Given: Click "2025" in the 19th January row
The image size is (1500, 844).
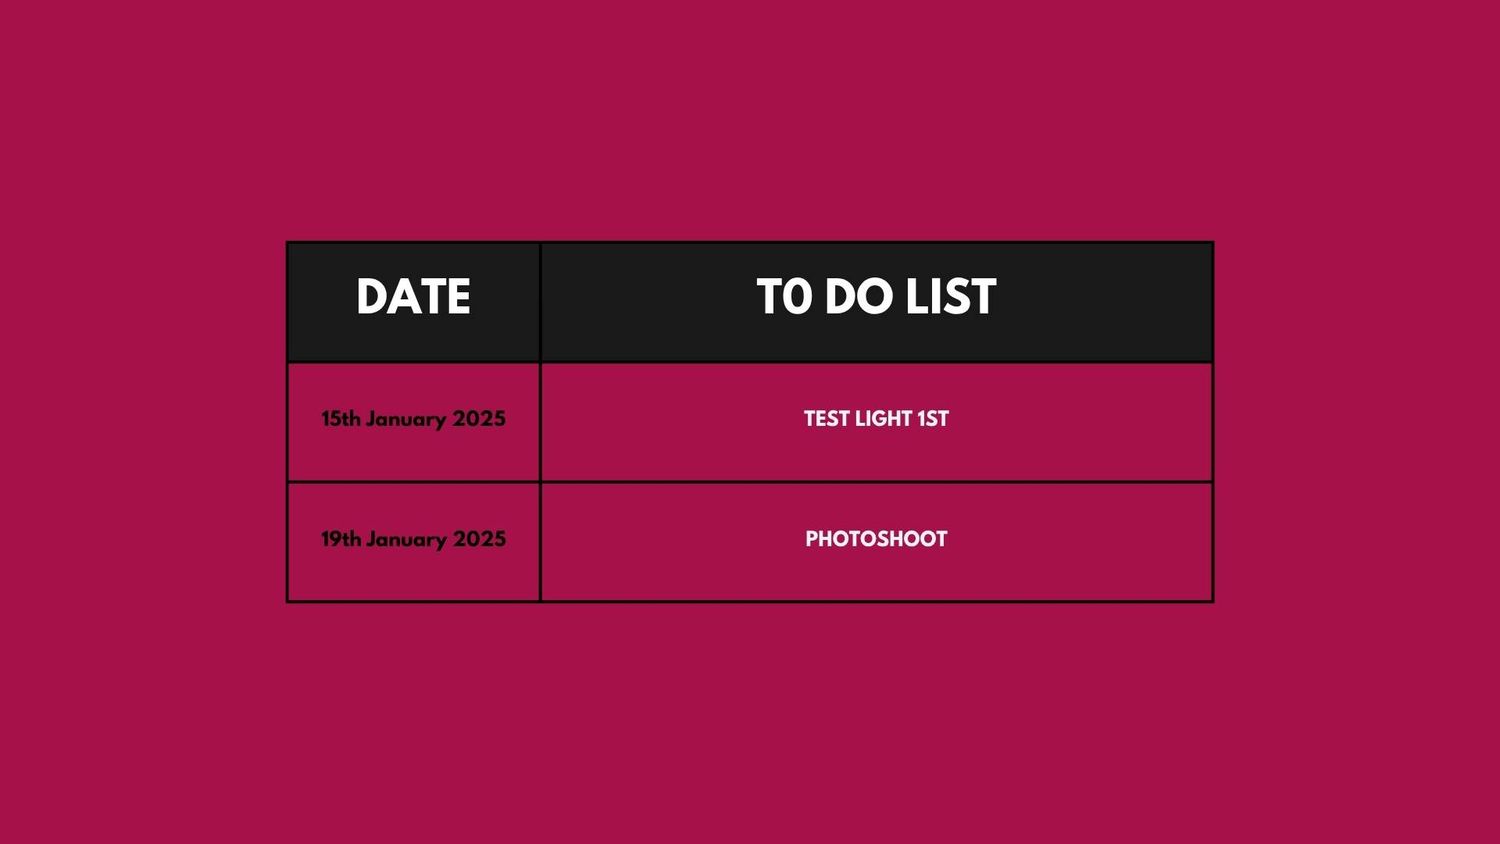Looking at the screenshot, I should click(x=479, y=539).
